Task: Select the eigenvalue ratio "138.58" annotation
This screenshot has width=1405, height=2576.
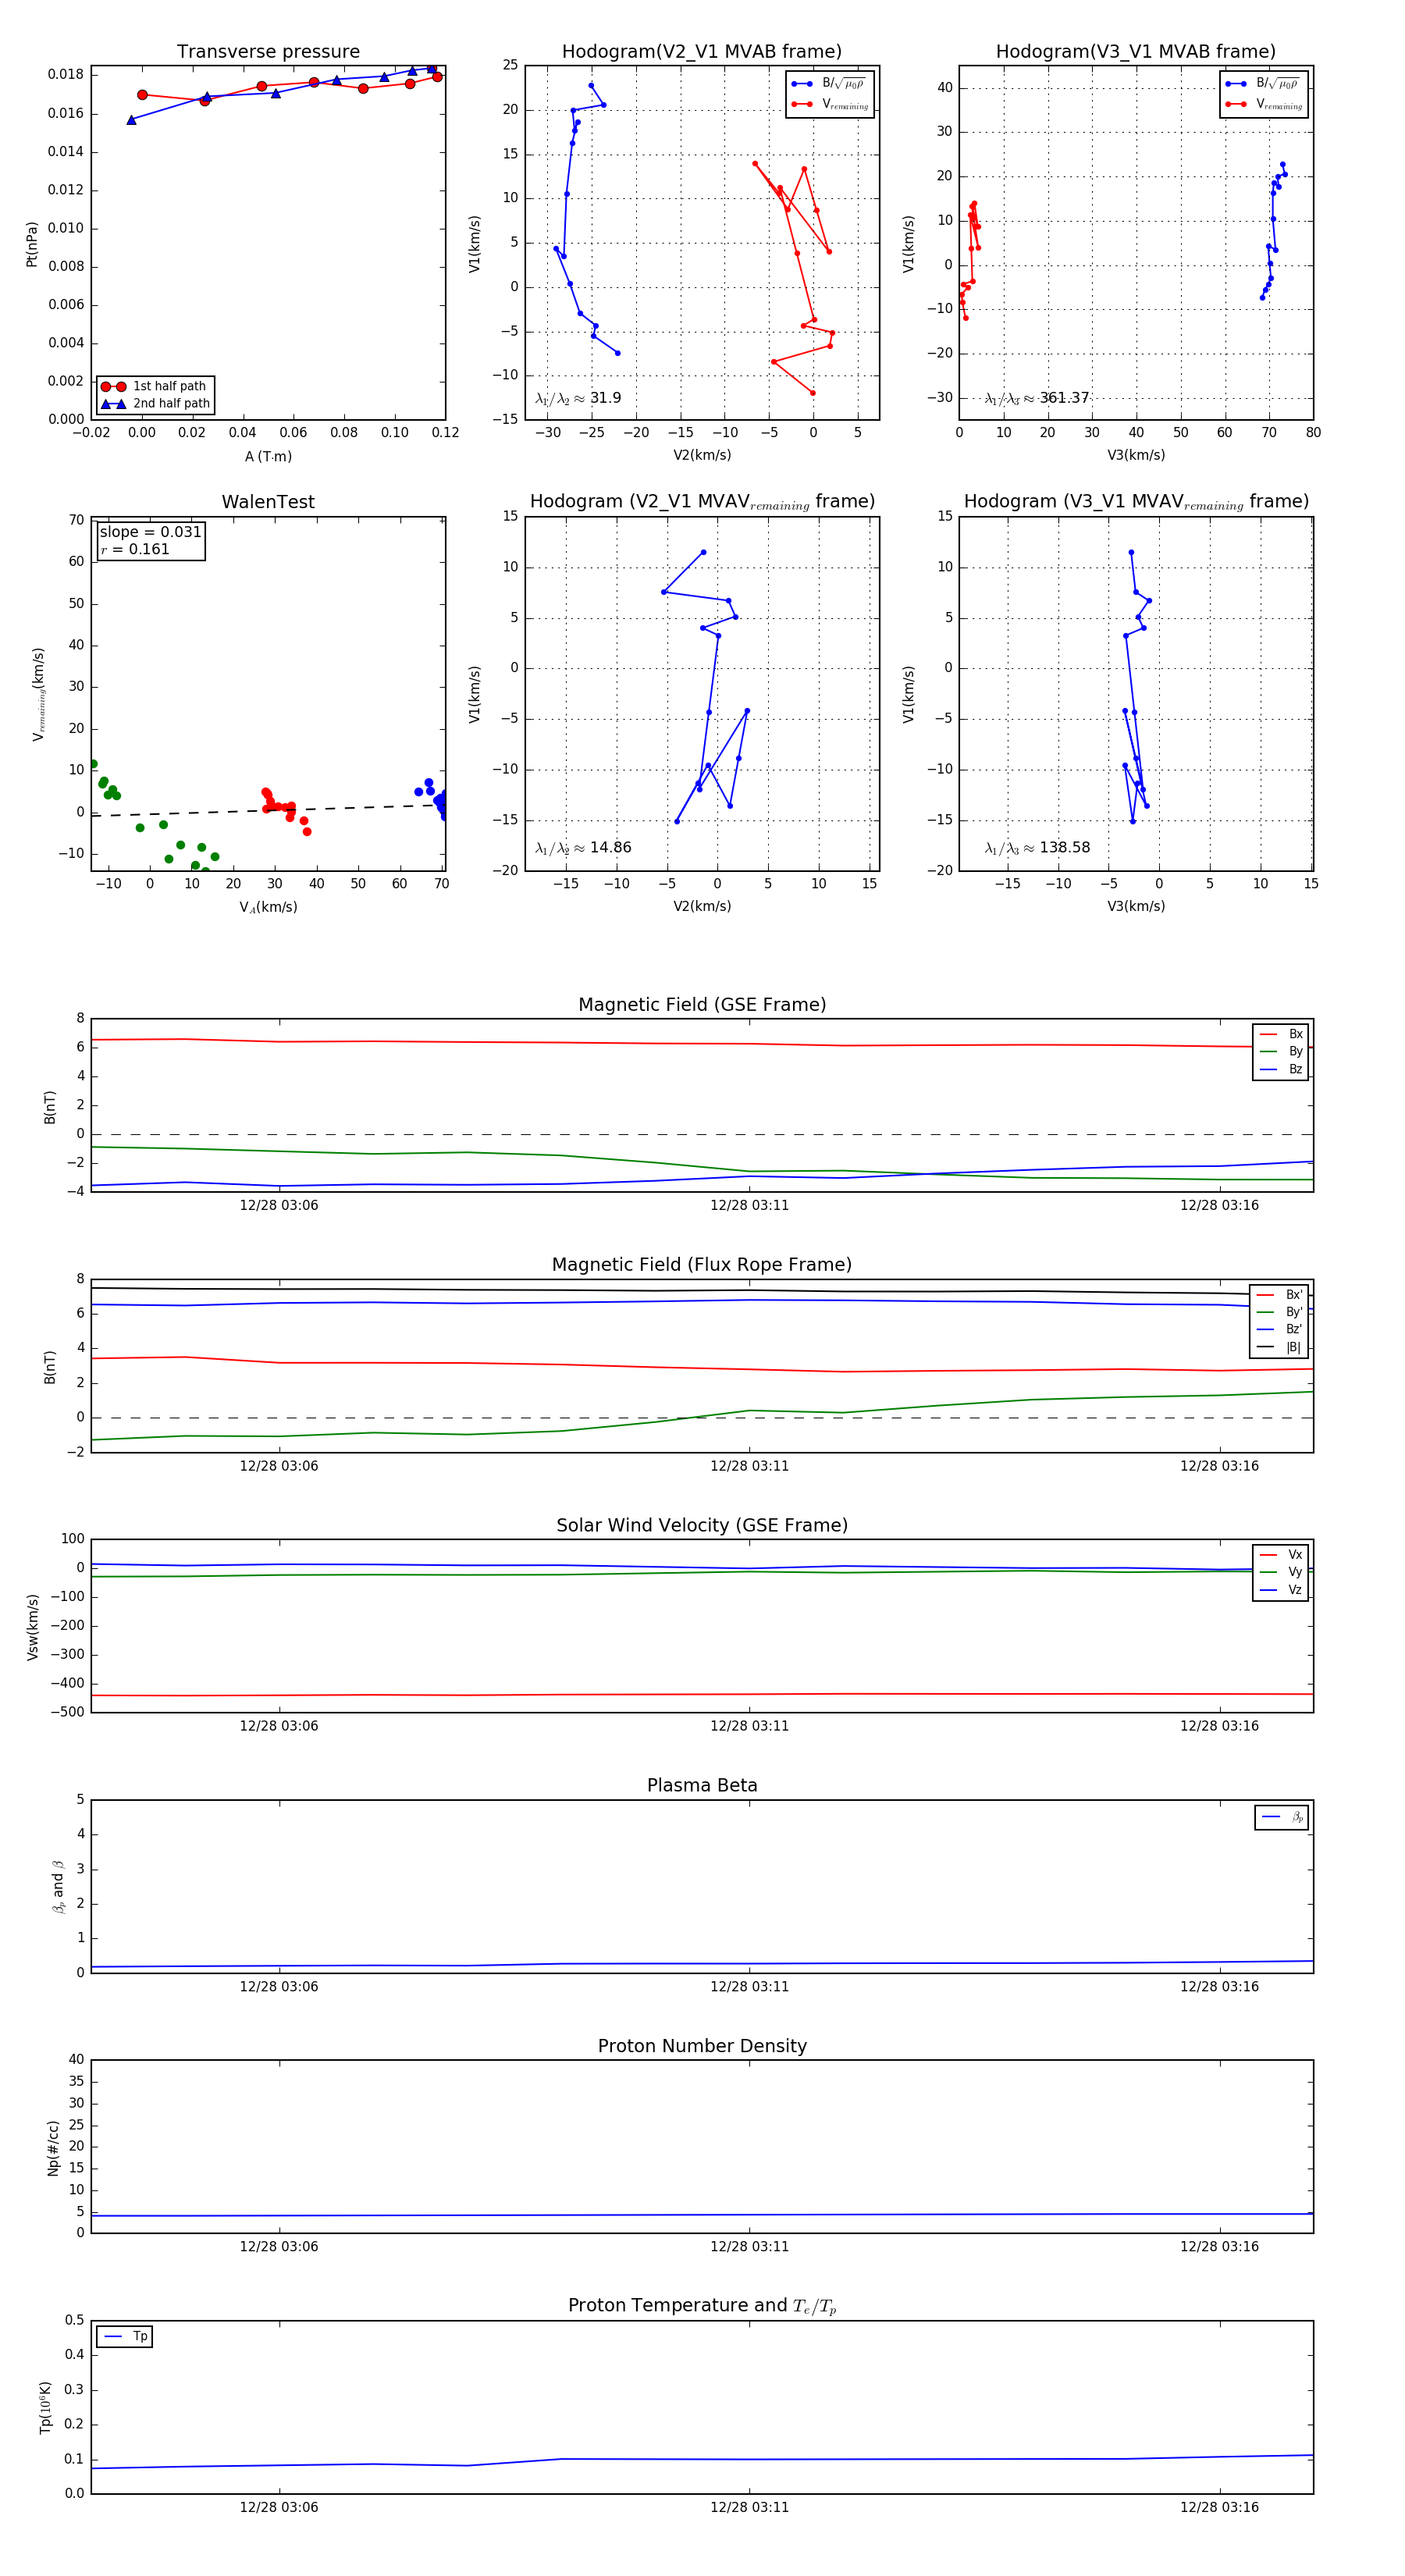Action: pyautogui.click(x=1037, y=848)
